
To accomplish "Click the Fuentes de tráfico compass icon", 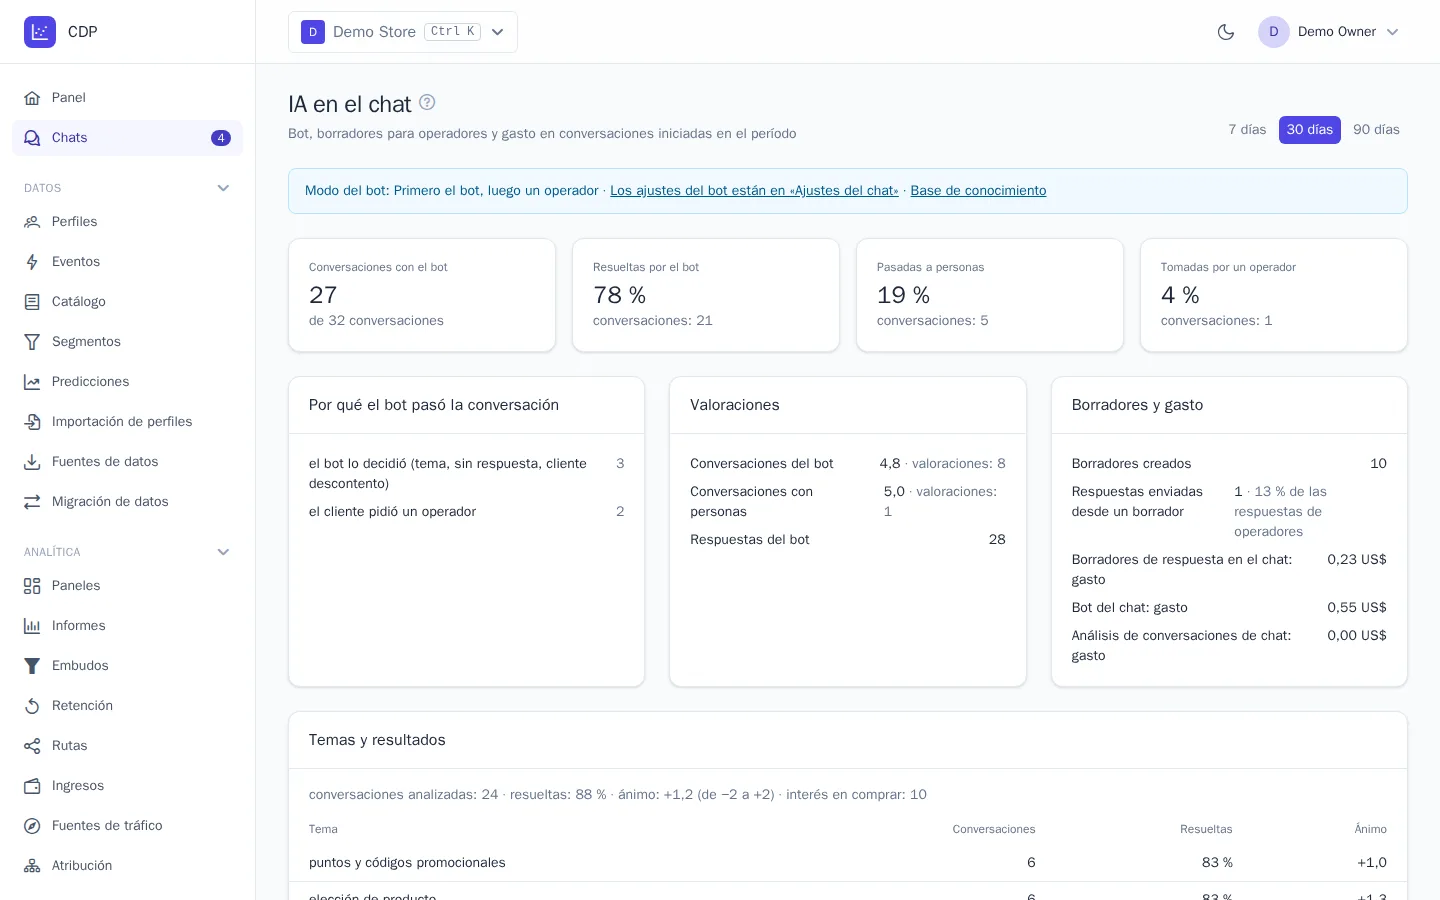I will (x=32, y=826).
